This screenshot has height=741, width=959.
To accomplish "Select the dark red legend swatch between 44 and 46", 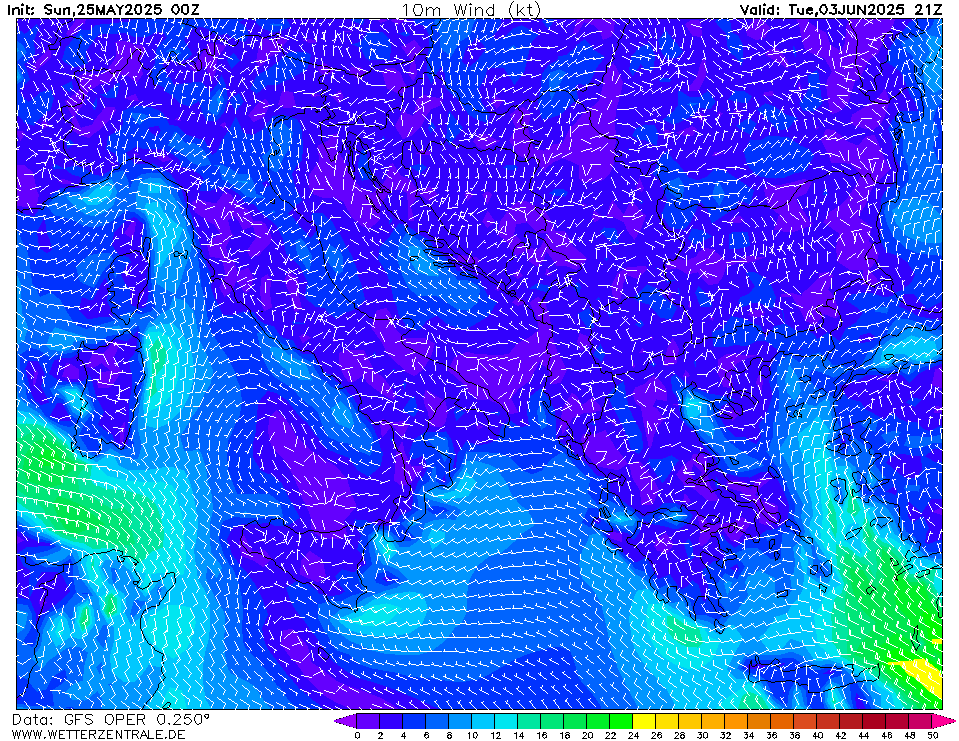I will coord(875,721).
